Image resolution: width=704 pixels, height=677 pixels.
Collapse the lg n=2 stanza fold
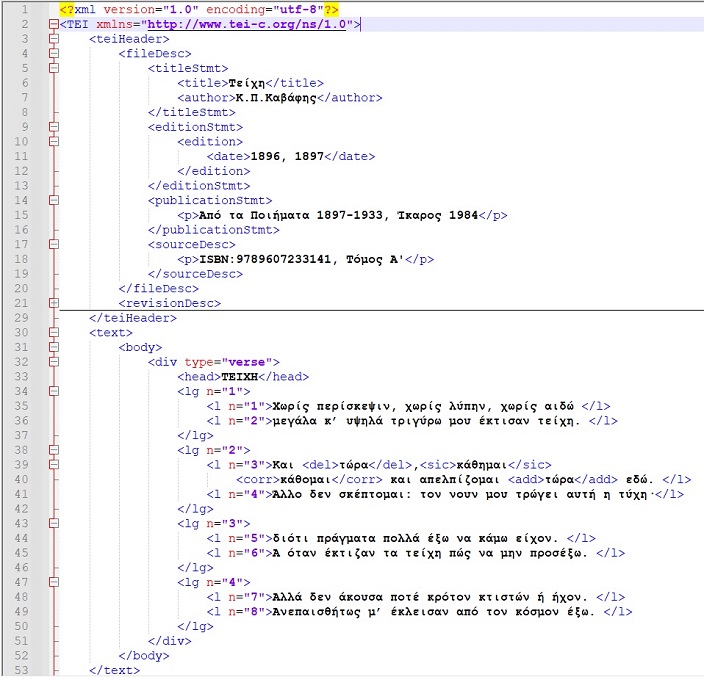pyautogui.click(x=54, y=450)
